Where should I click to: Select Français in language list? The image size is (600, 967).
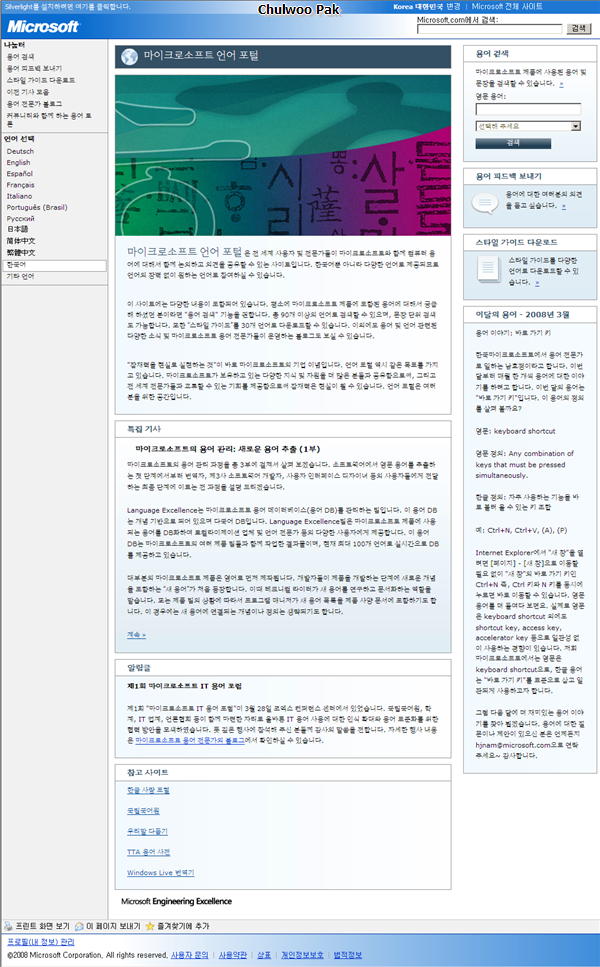click(x=20, y=185)
